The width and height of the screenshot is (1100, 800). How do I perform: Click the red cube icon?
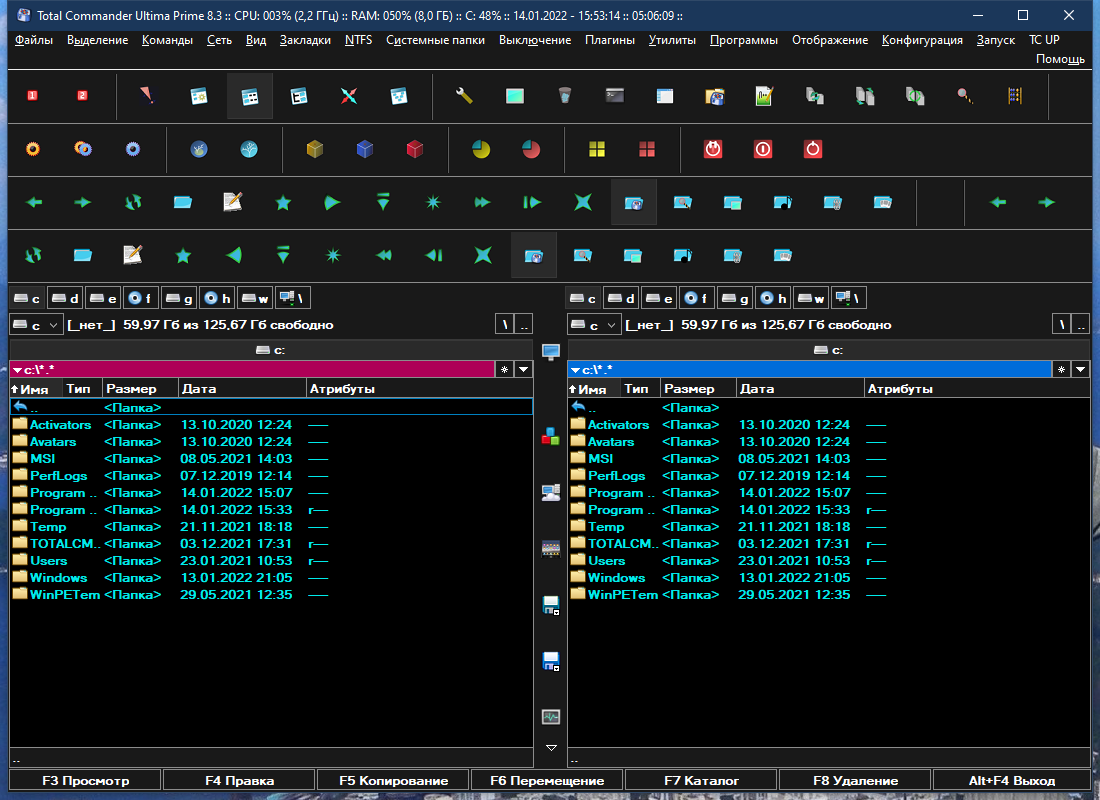coord(415,149)
